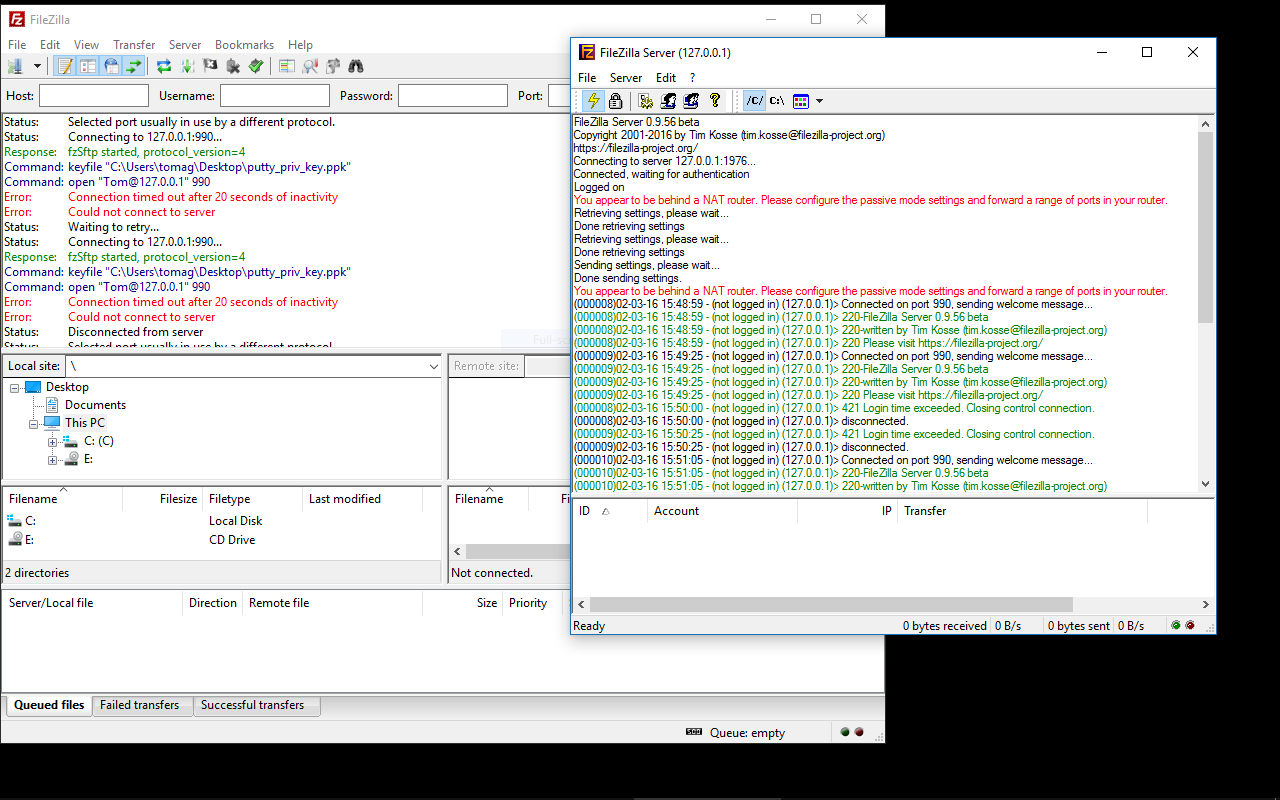
Task: Switch to the Failed transfers tab
Action: (140, 705)
